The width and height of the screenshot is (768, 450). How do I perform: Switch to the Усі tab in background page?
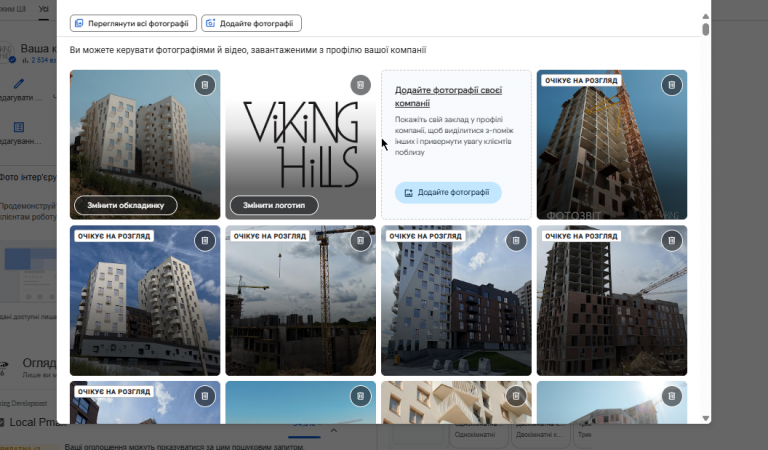coord(44,9)
